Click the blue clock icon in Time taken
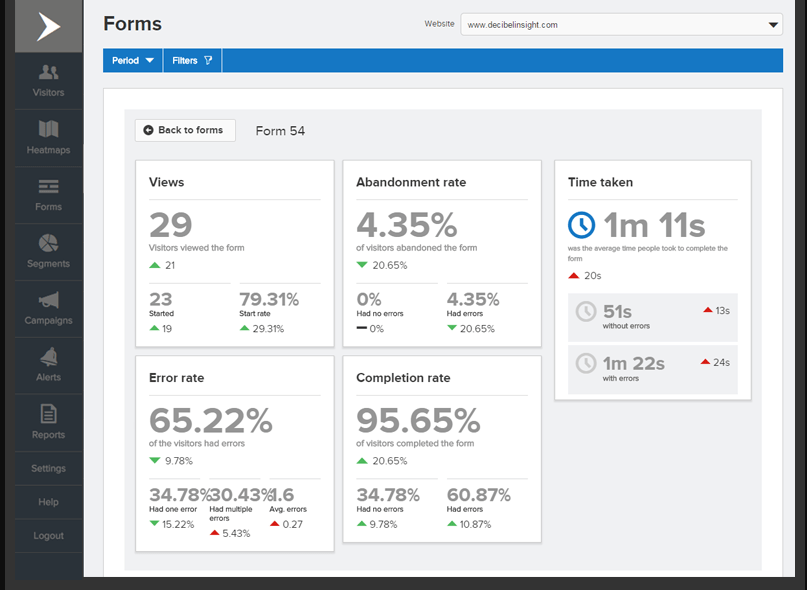This screenshot has width=807, height=590. click(582, 224)
